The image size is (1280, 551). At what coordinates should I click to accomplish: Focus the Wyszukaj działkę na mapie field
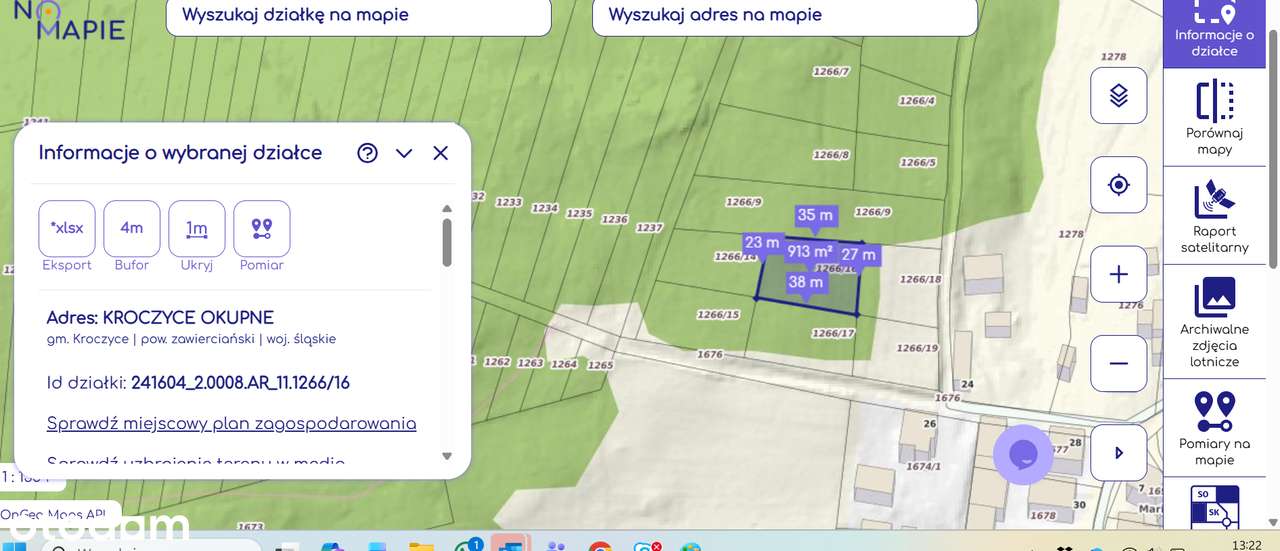358,15
